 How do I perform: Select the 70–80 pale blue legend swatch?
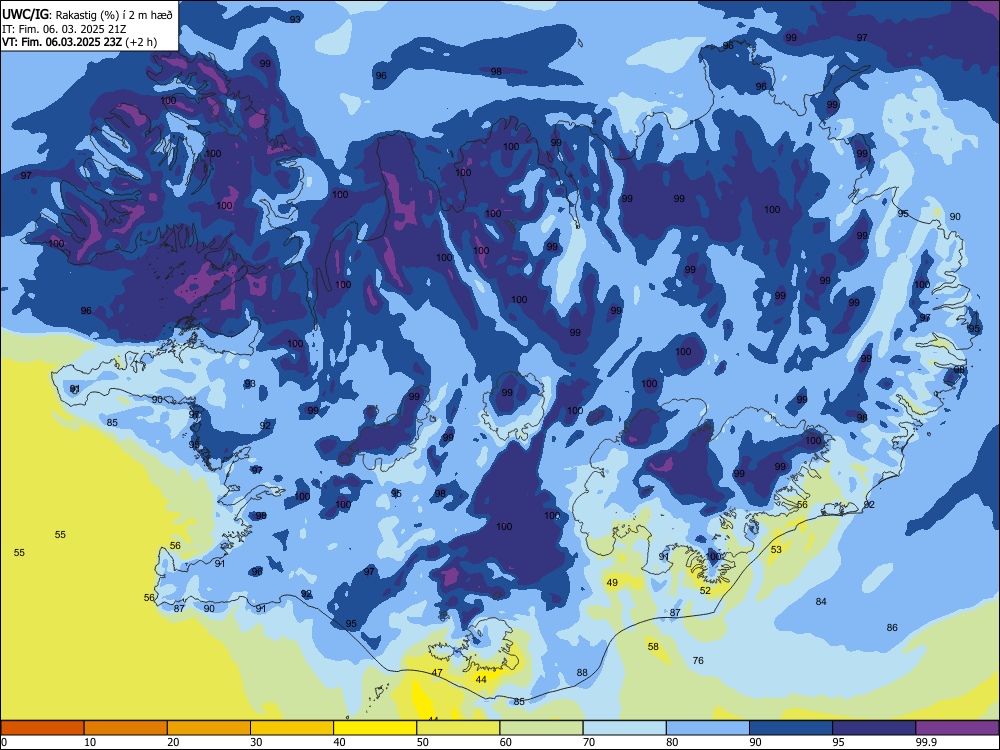pos(624,728)
